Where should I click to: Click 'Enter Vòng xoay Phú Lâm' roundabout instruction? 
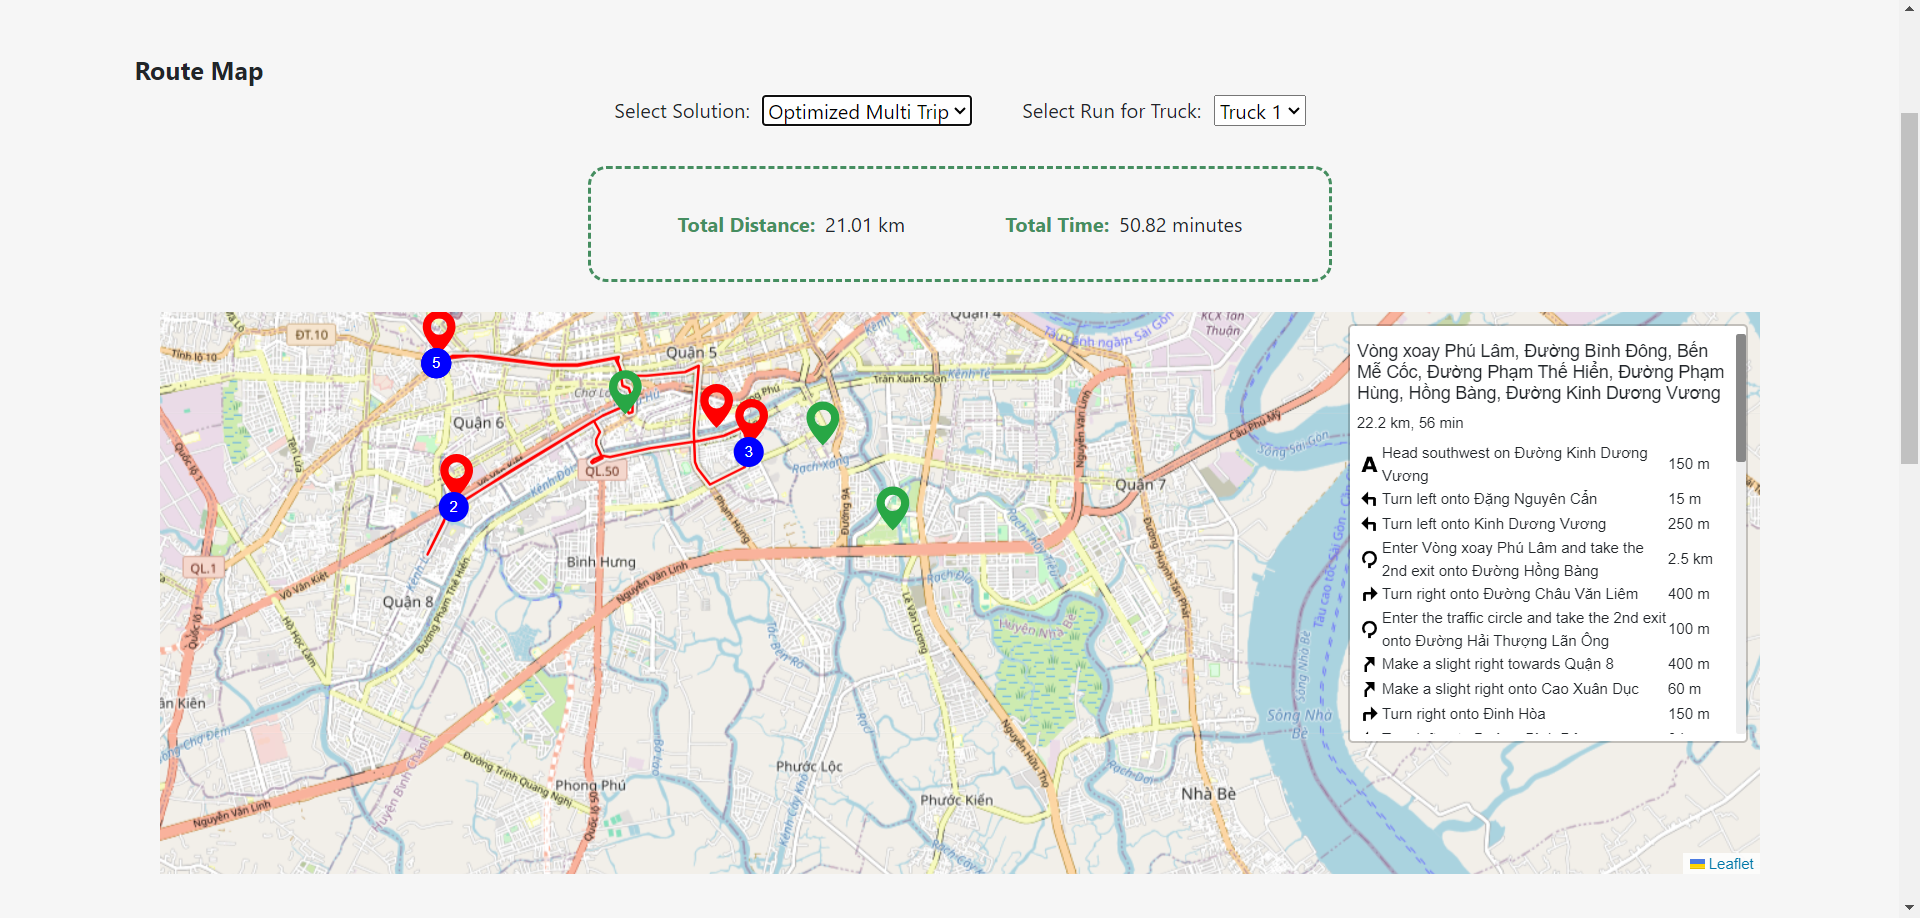1512,559
